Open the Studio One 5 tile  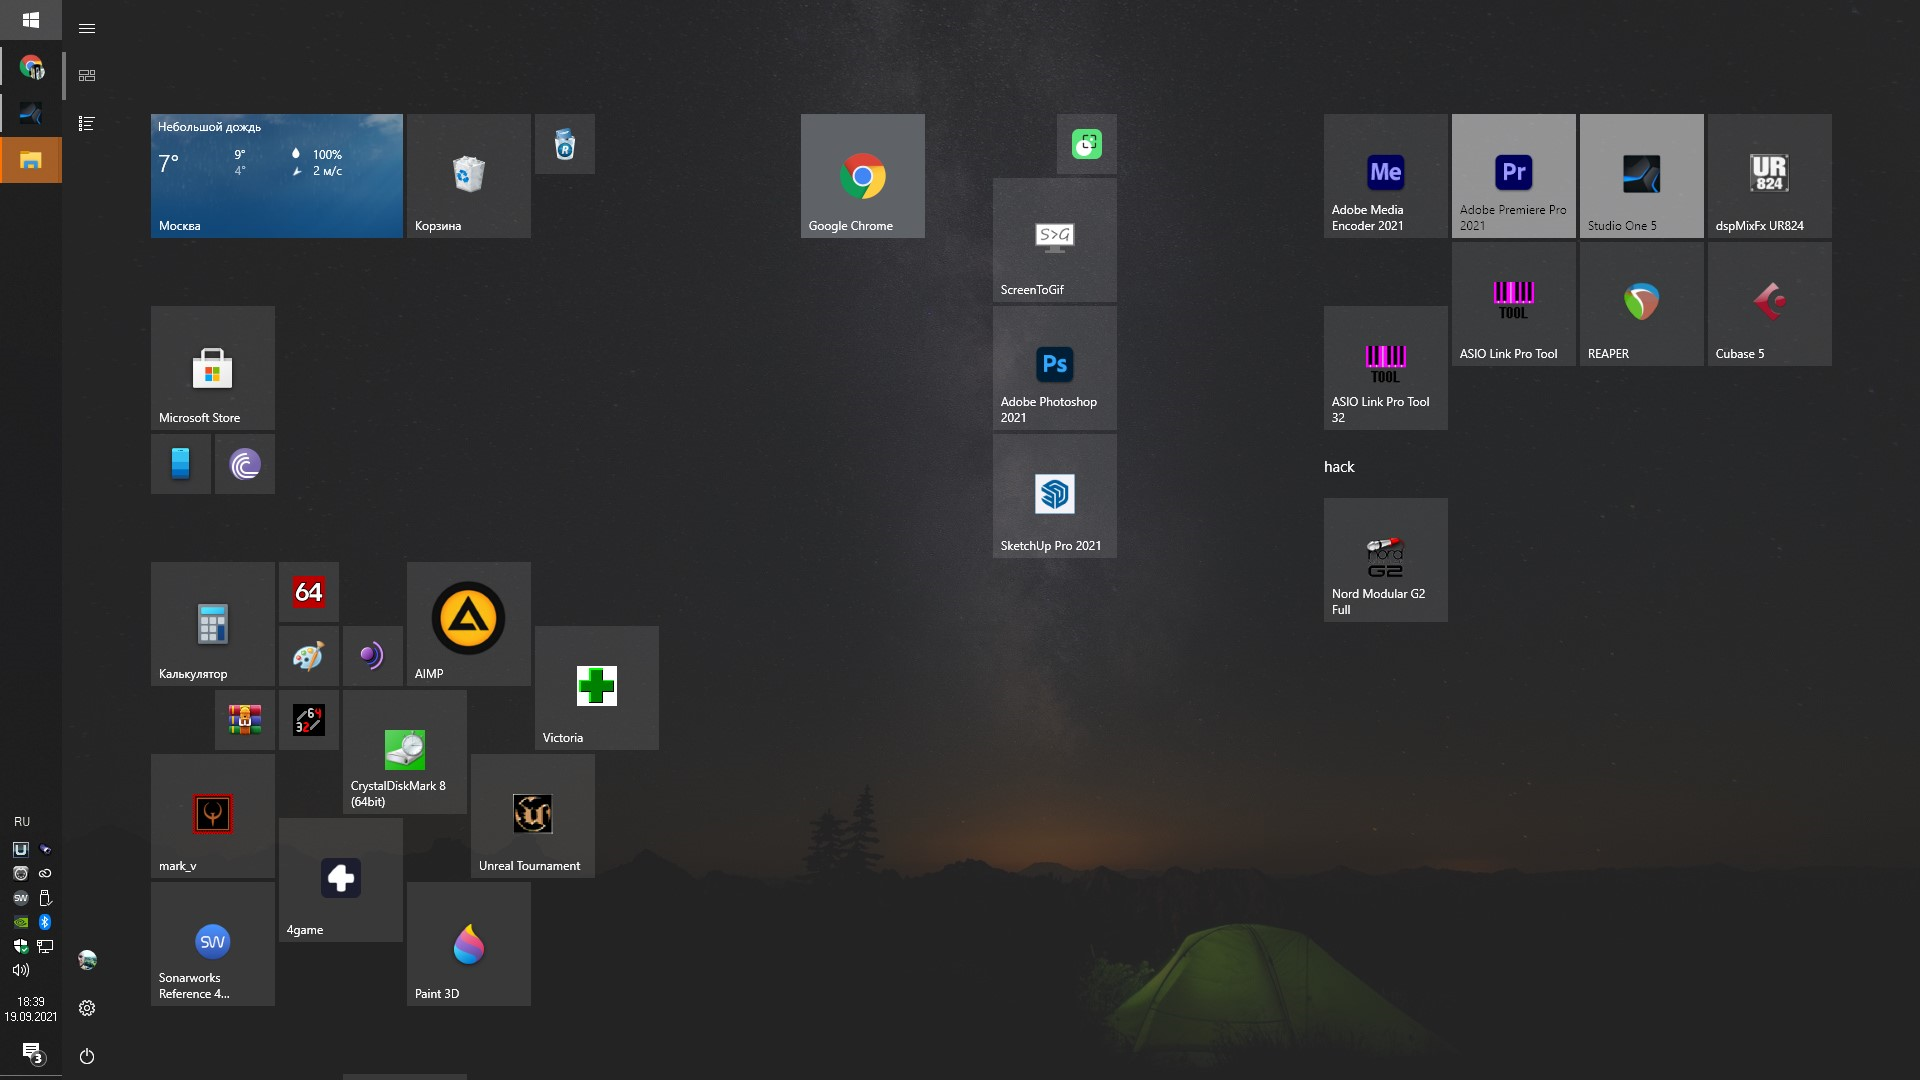(1641, 176)
